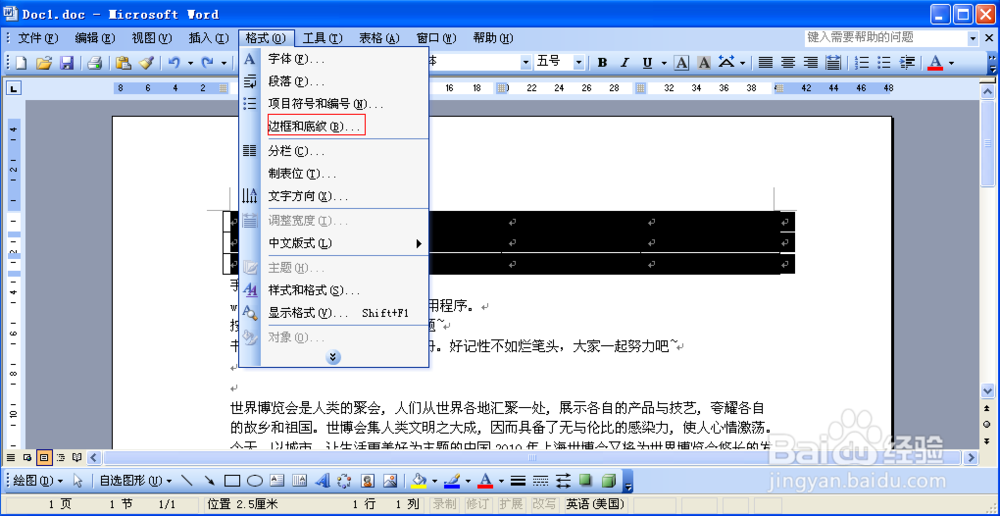Click the drawing line color brush
This screenshot has width=1000, height=516.
click(x=452, y=480)
